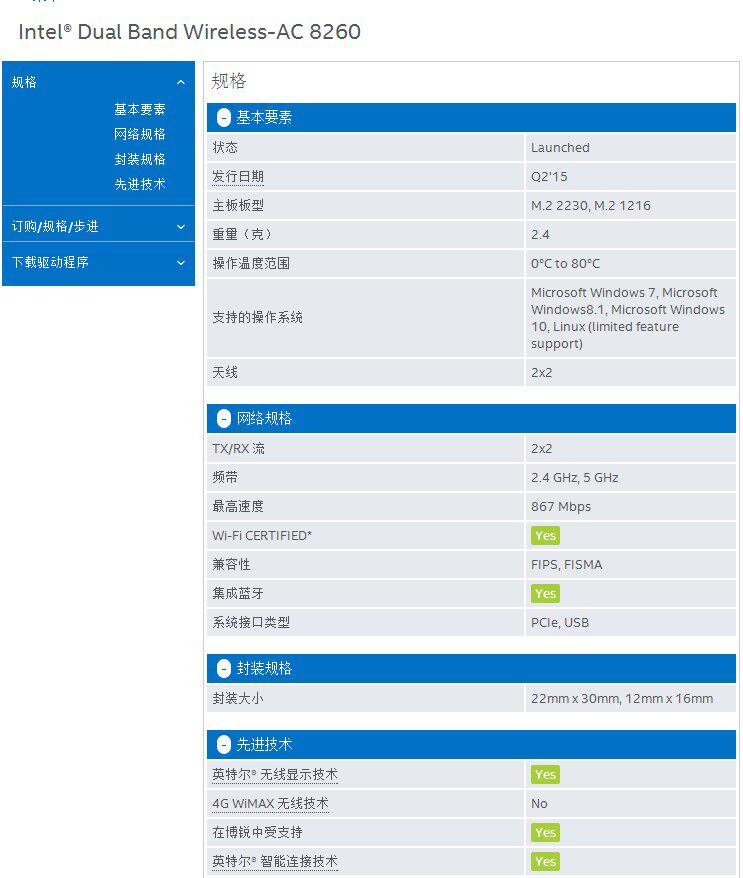Select the 下载驱动程序 sidebar item
This screenshot has width=743, height=878.
point(50,262)
